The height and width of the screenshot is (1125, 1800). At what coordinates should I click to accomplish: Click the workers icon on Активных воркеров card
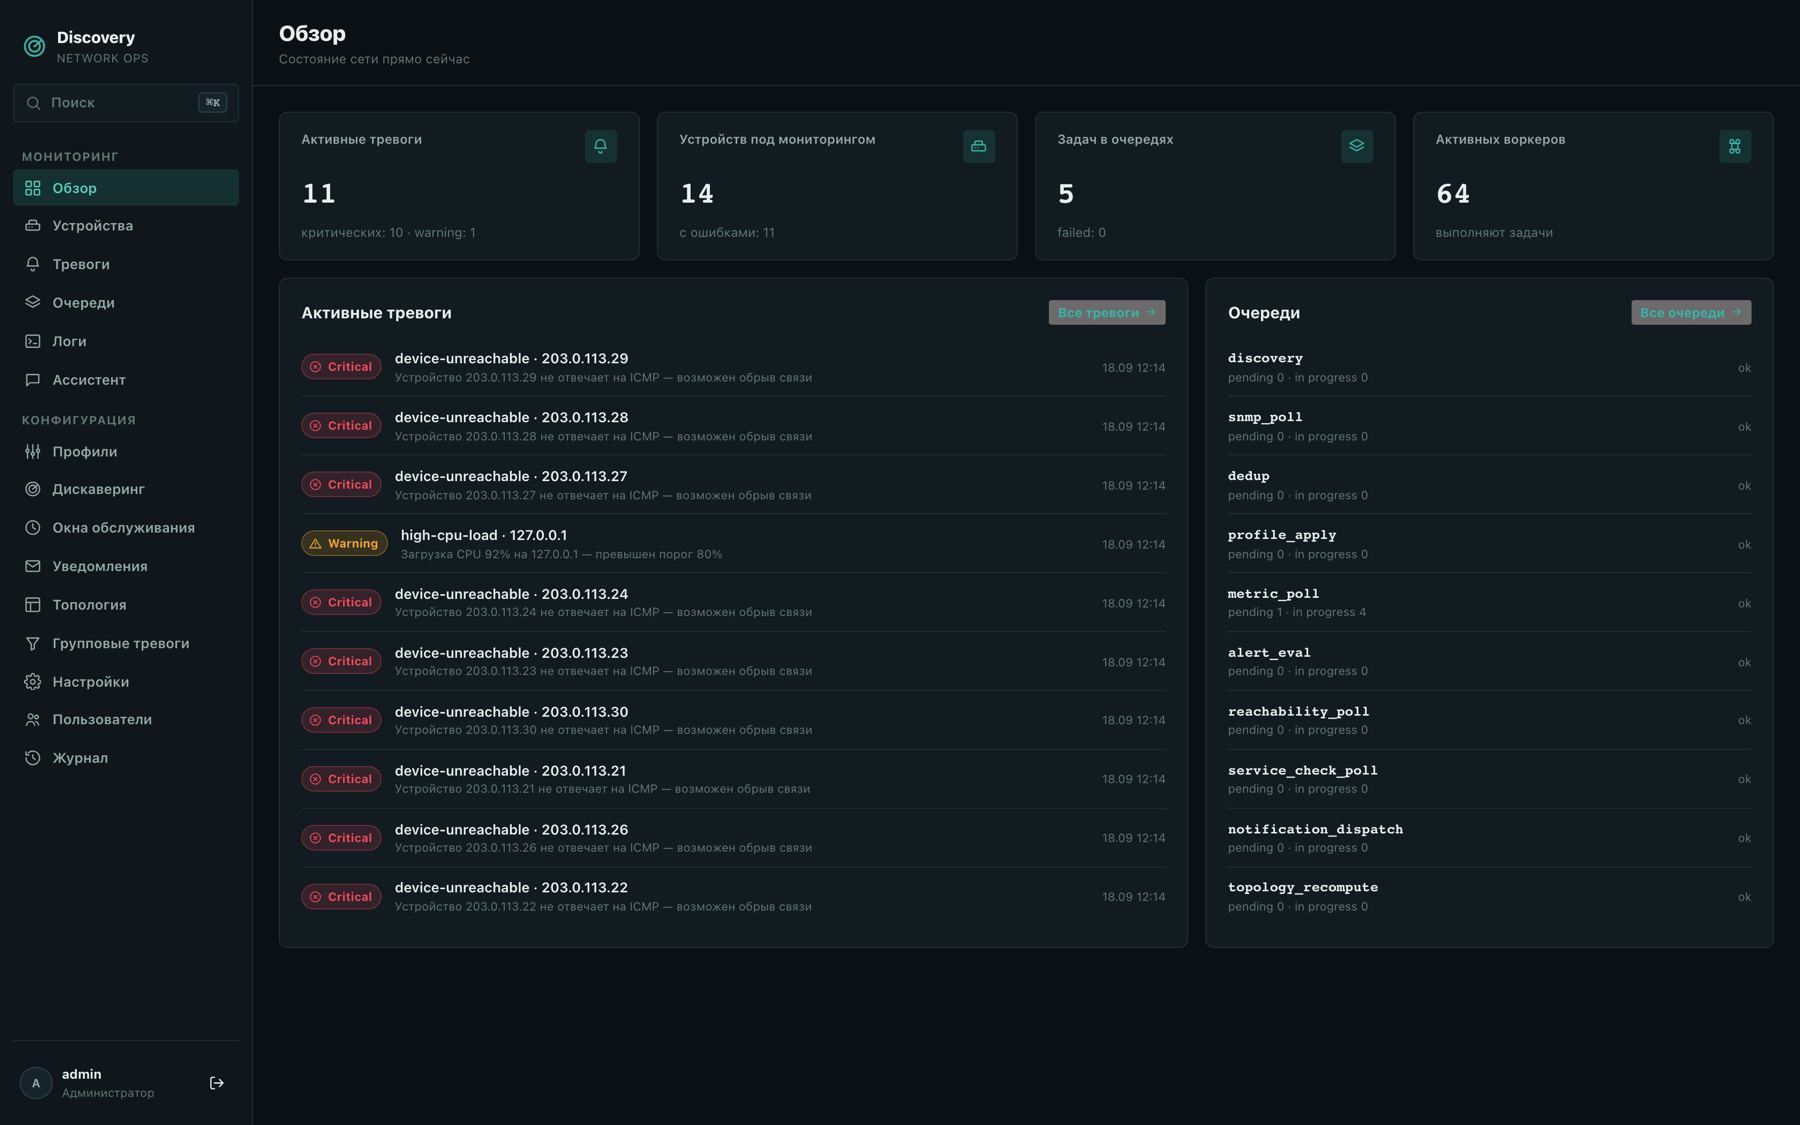[x=1735, y=146]
